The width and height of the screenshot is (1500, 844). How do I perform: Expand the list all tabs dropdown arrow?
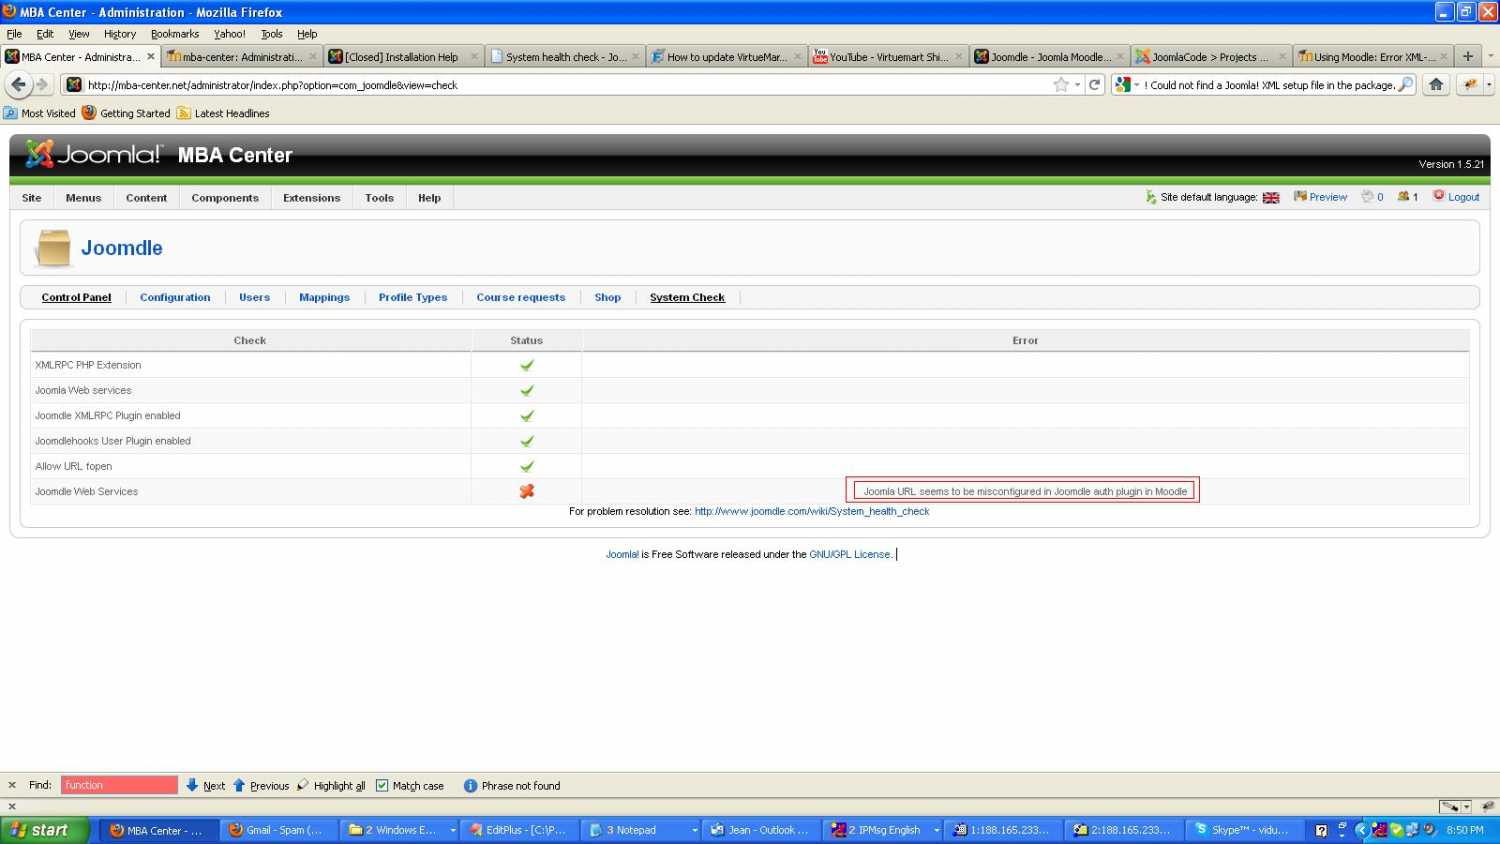coord(1490,57)
